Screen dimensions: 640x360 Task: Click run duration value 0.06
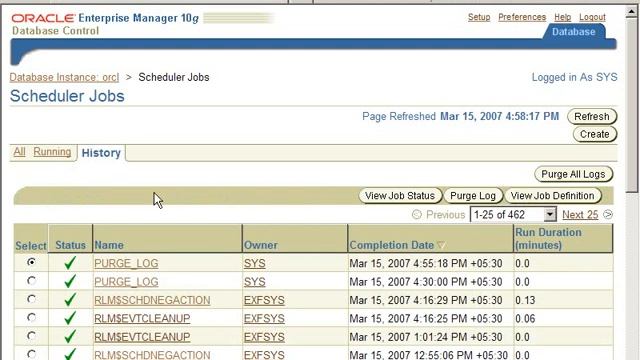[x=525, y=319]
